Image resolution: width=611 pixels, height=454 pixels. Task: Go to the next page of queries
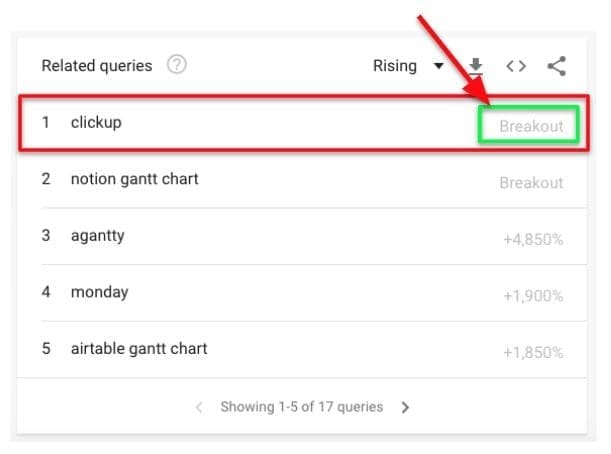[x=405, y=407]
